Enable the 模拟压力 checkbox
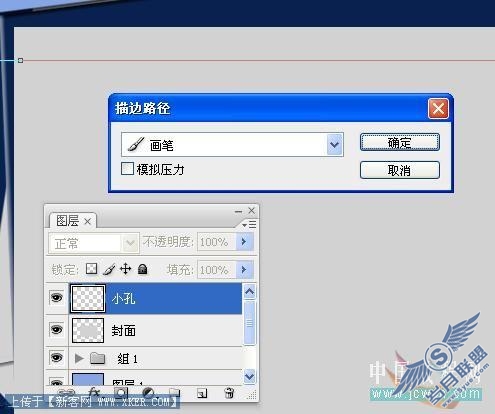Screen dimensions: 495x414 tap(127, 169)
